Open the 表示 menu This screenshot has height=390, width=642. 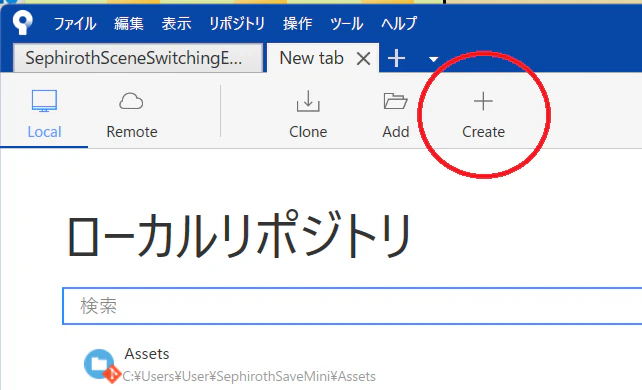[x=176, y=23]
